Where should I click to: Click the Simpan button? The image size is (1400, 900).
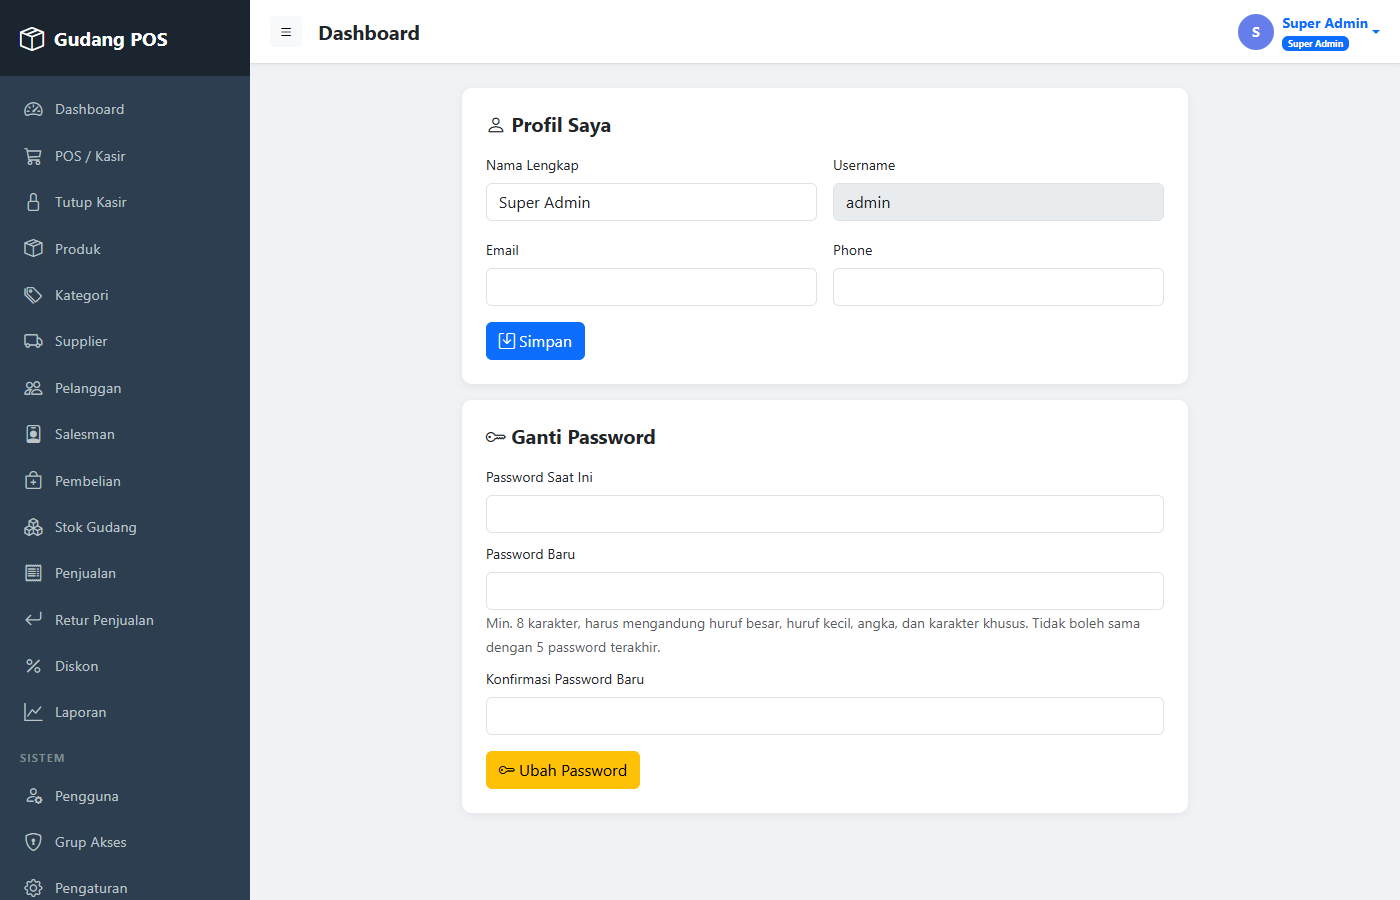(535, 341)
